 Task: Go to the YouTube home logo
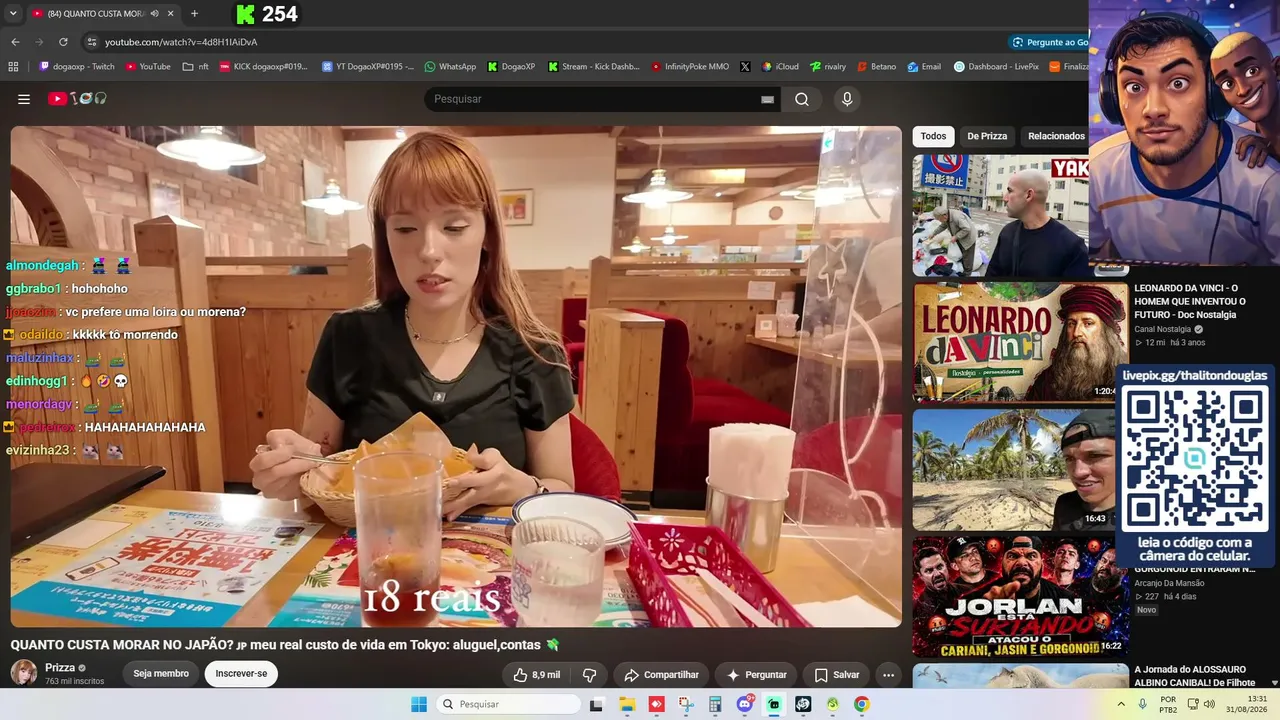coord(77,99)
